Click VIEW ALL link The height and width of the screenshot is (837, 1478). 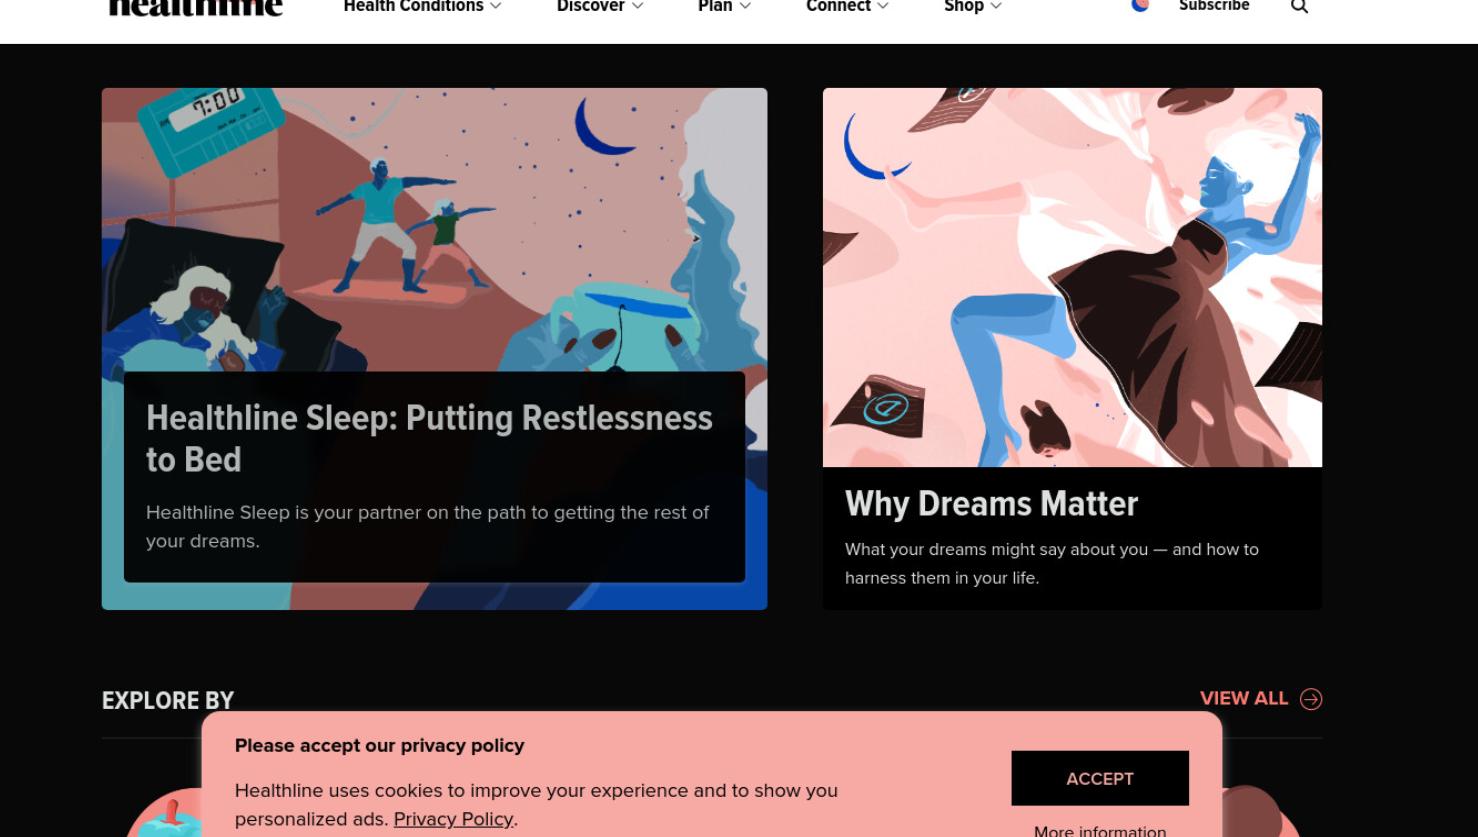pyautogui.click(x=1244, y=698)
